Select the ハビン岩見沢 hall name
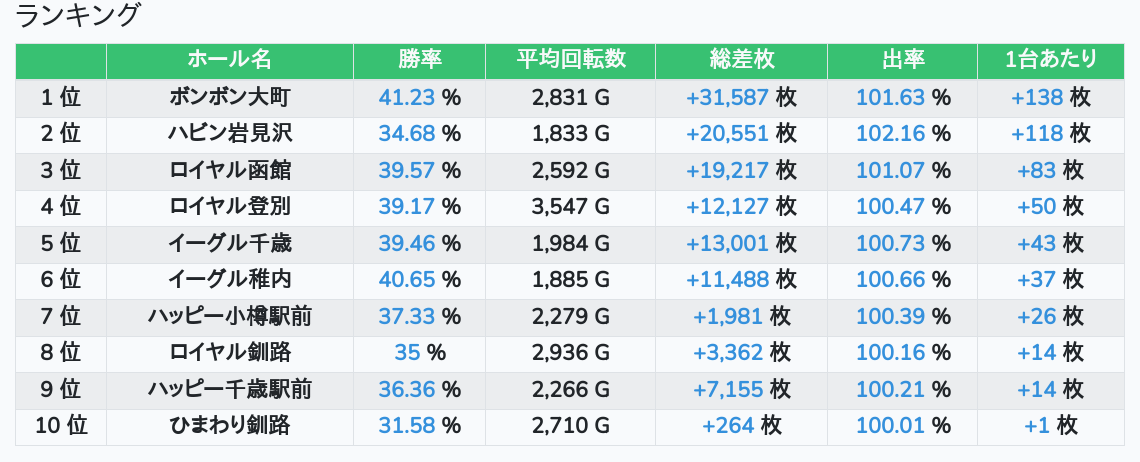 tap(230, 134)
